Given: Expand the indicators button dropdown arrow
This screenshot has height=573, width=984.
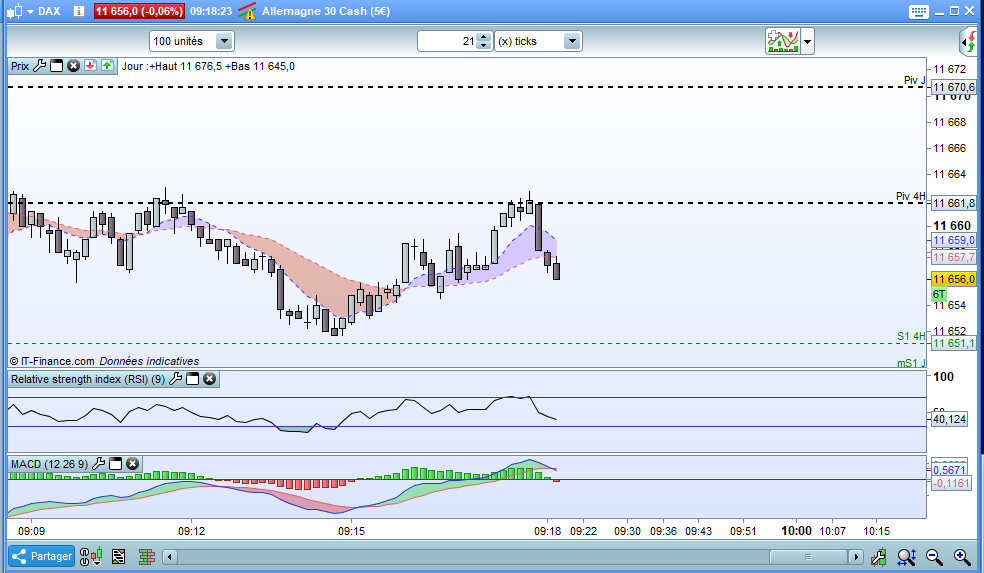Looking at the screenshot, I should (808, 42).
